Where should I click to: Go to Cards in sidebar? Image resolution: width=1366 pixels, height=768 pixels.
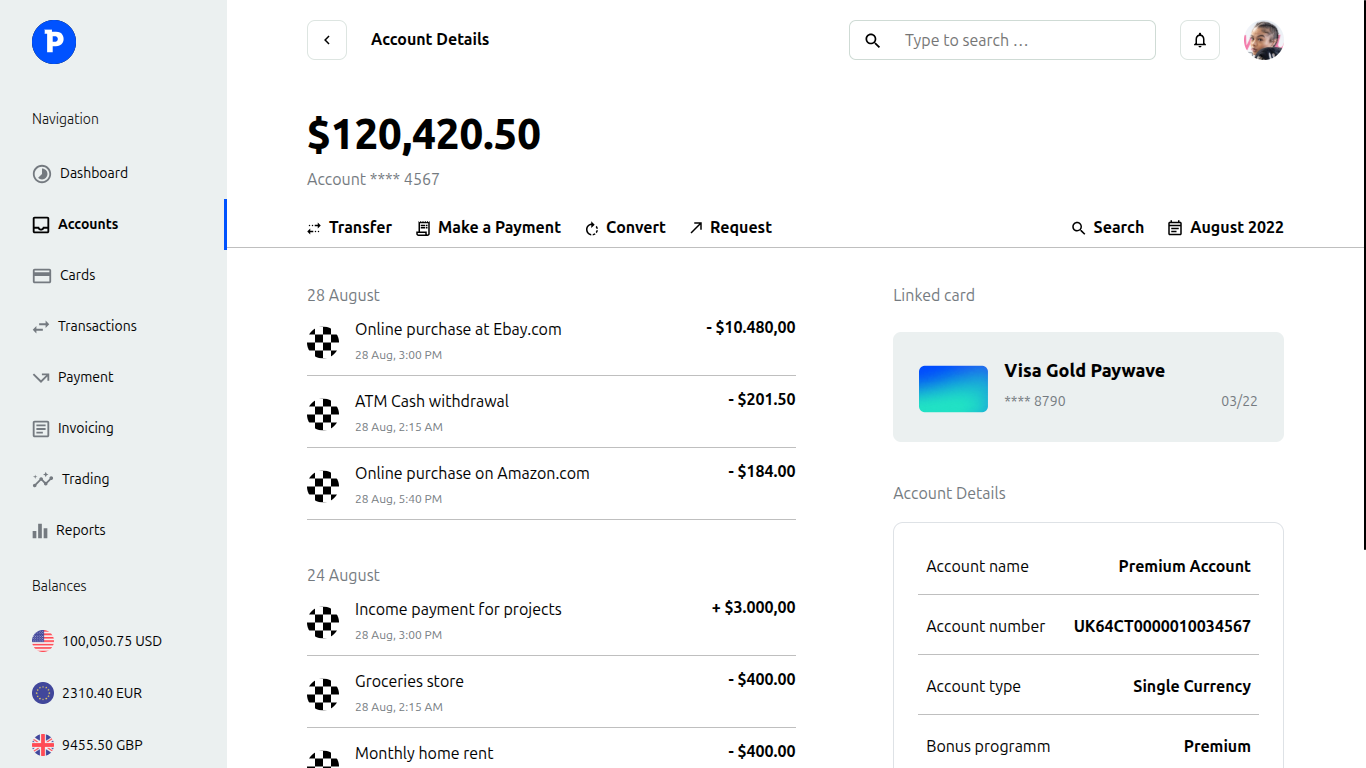(77, 275)
